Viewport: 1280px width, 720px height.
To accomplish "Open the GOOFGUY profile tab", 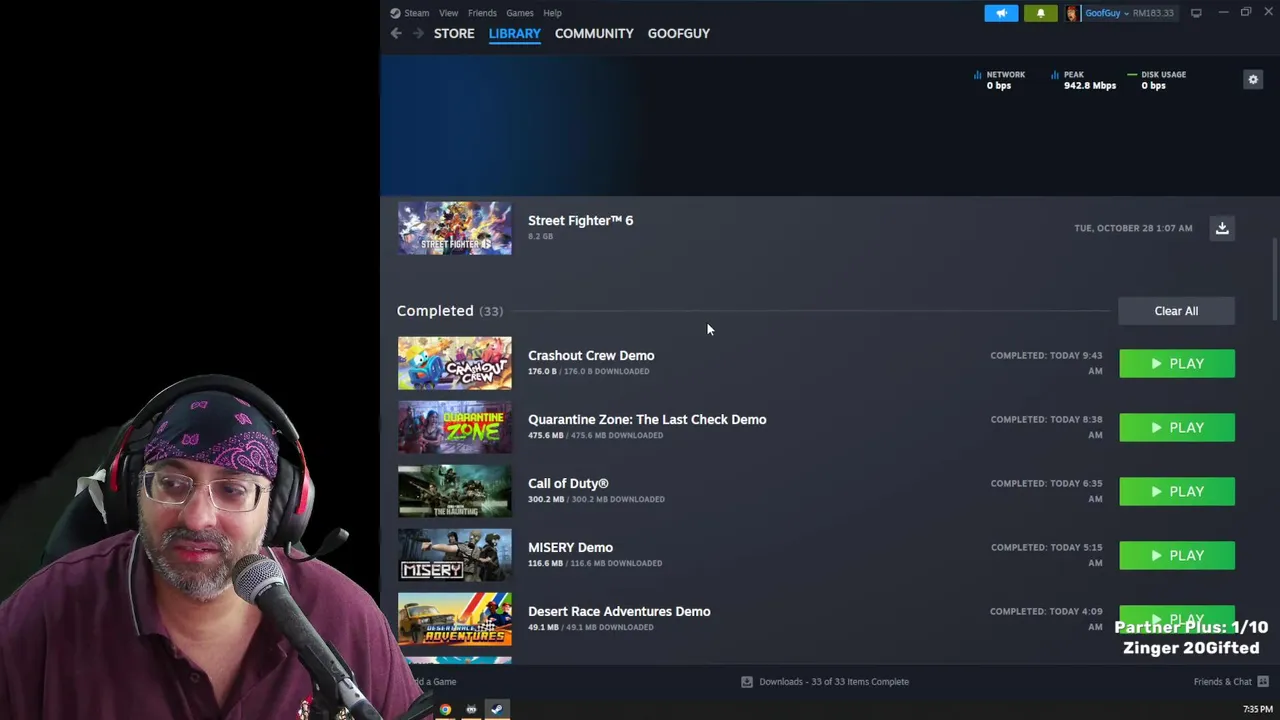I will click(678, 33).
